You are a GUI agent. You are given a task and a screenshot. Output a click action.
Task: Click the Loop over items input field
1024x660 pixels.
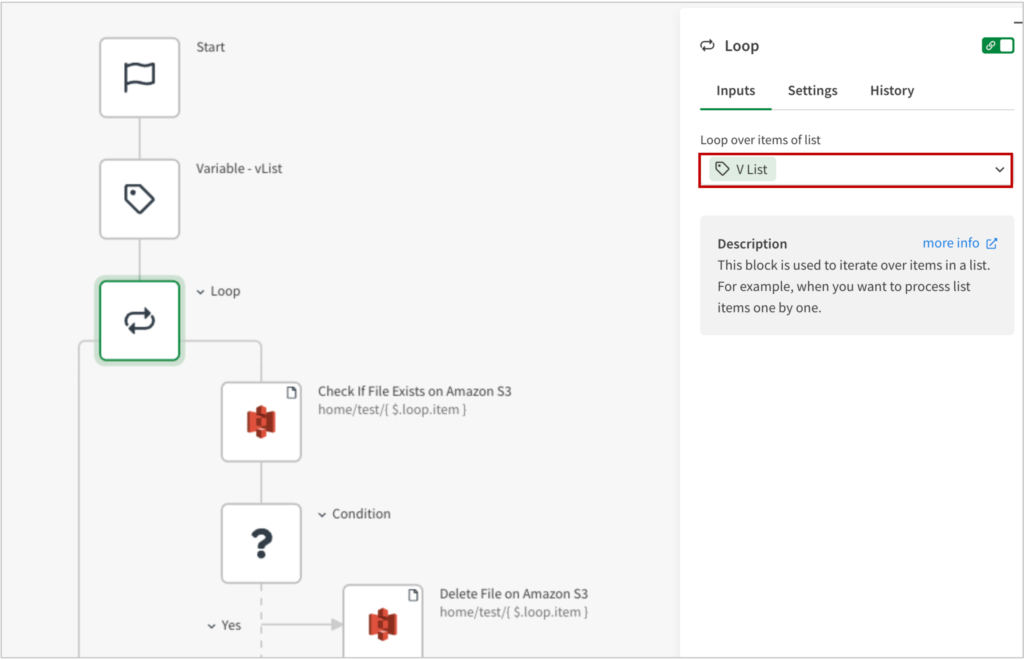click(x=880, y=170)
